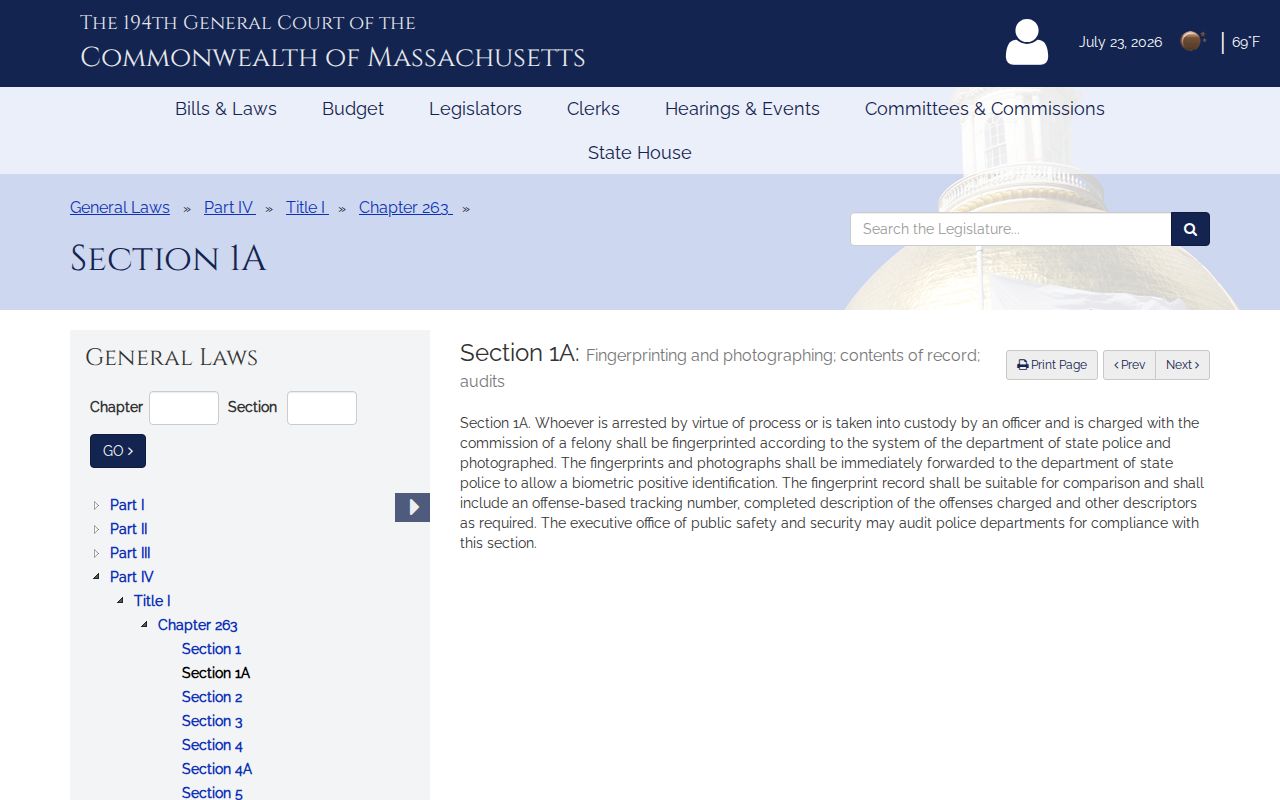Open Part II in the tree
Viewport: 1280px width, 800px height.
(x=129, y=529)
